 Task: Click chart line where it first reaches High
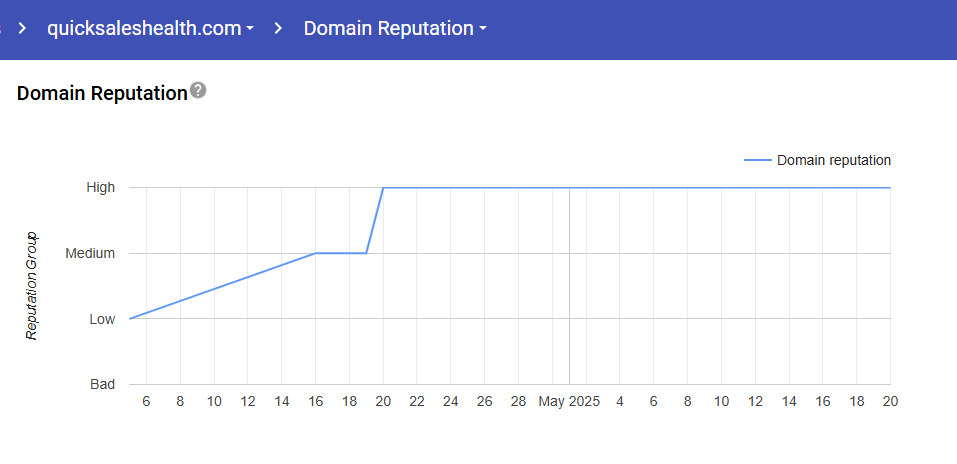(x=384, y=187)
